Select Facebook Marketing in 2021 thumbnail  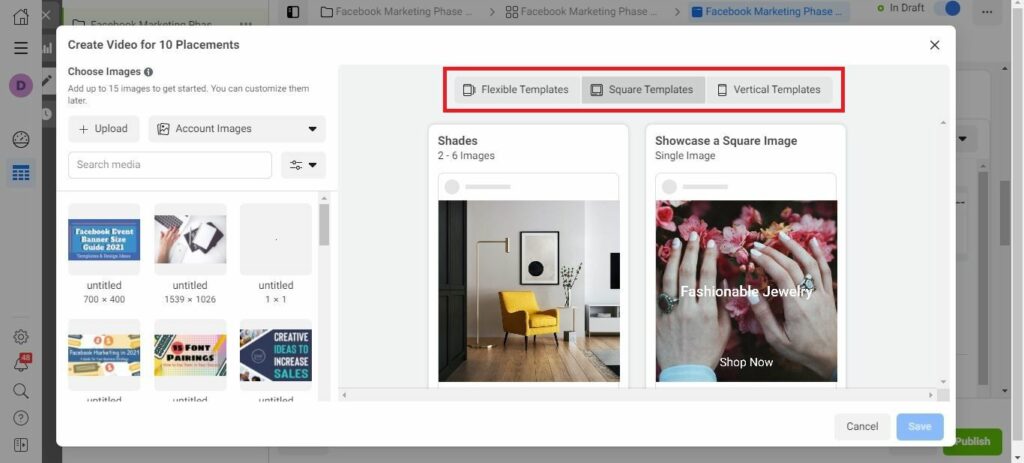click(x=104, y=355)
